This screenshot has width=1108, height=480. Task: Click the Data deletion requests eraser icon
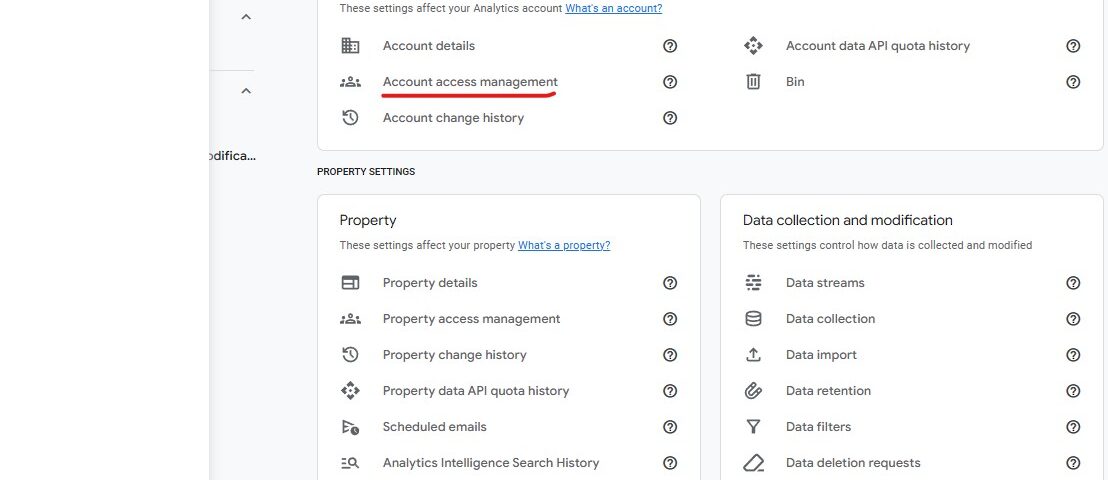click(753, 463)
